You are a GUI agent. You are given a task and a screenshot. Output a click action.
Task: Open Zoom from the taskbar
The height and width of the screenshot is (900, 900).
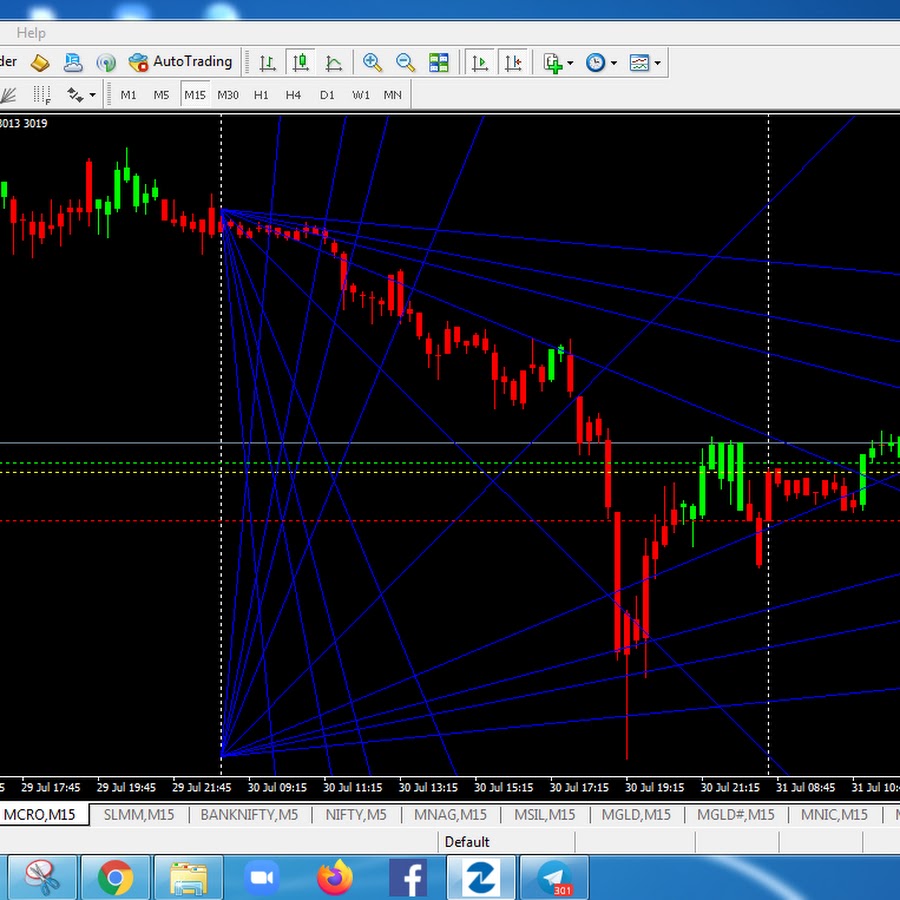pyautogui.click(x=261, y=877)
